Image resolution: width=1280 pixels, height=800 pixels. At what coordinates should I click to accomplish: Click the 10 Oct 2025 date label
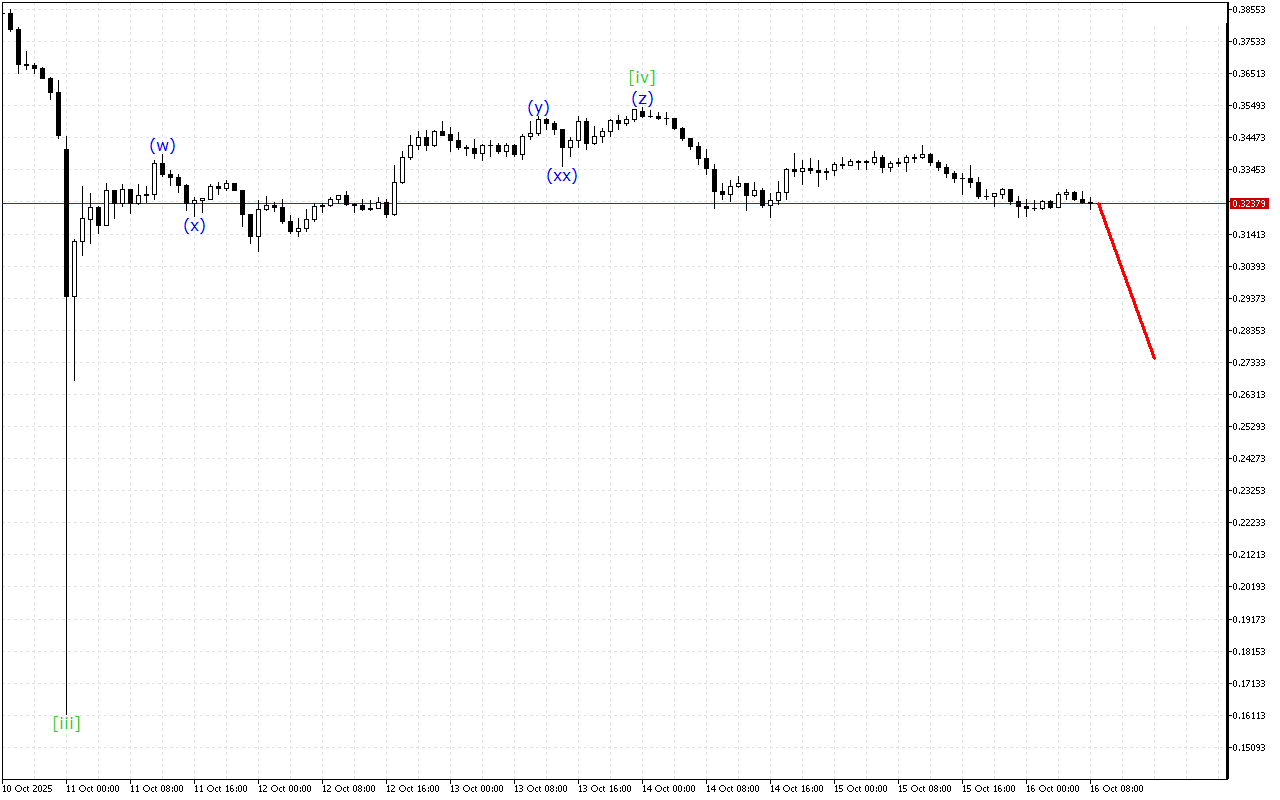point(27,789)
